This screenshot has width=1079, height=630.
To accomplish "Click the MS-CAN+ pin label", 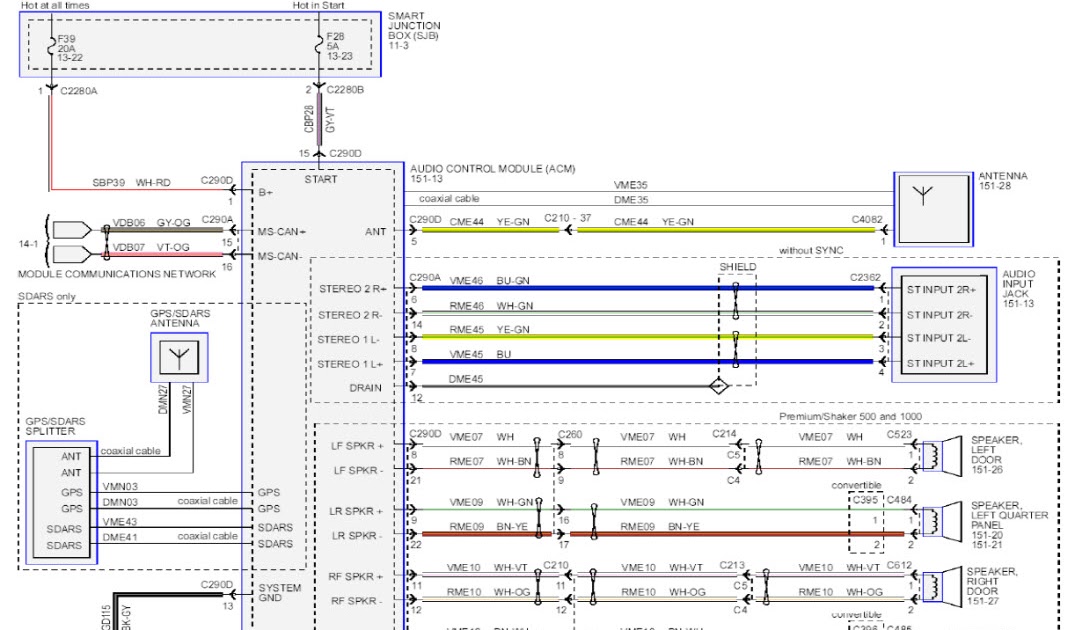I will tap(282, 232).
